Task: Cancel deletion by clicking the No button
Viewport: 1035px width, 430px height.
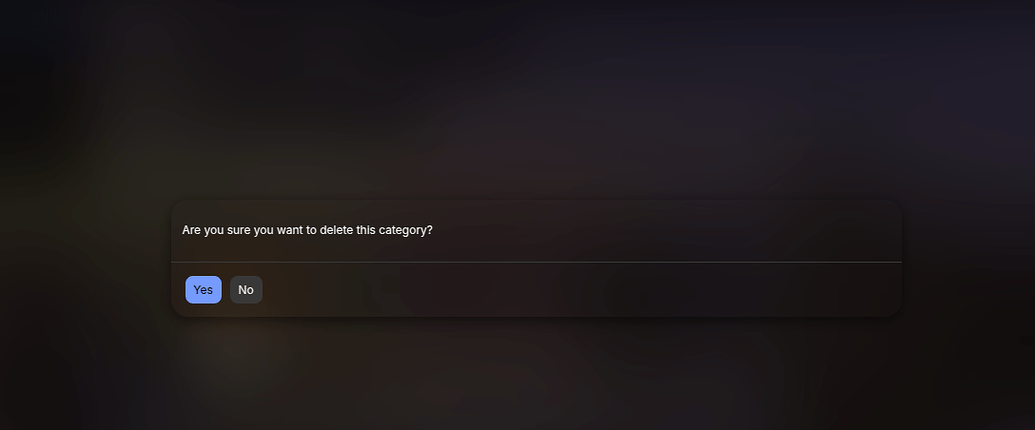Action: click(x=246, y=290)
